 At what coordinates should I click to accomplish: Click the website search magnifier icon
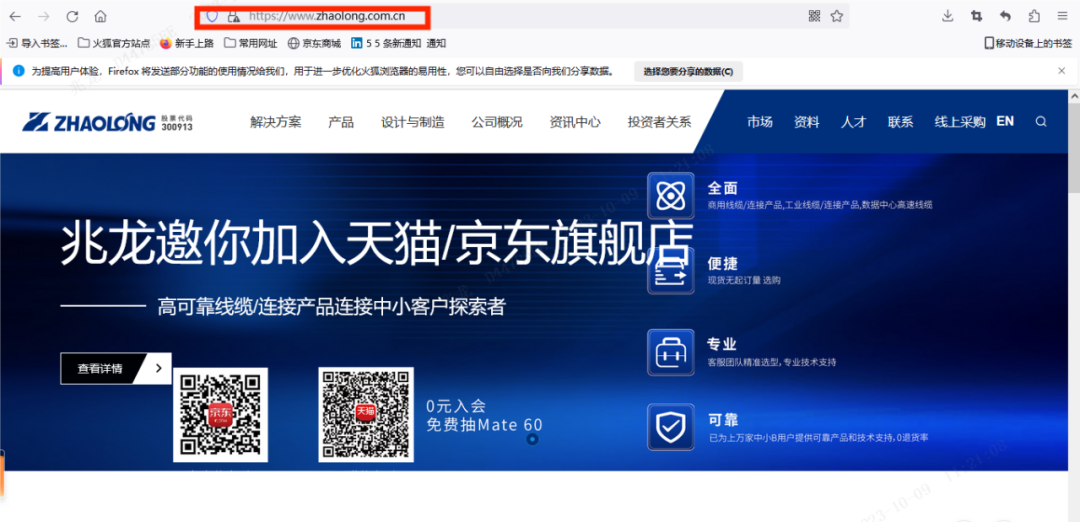1041,122
